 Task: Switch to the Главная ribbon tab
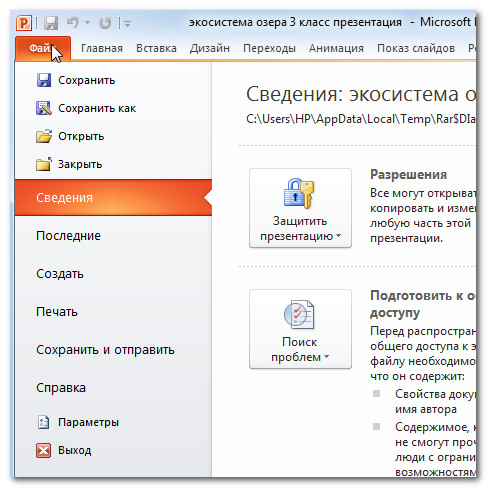pos(102,48)
